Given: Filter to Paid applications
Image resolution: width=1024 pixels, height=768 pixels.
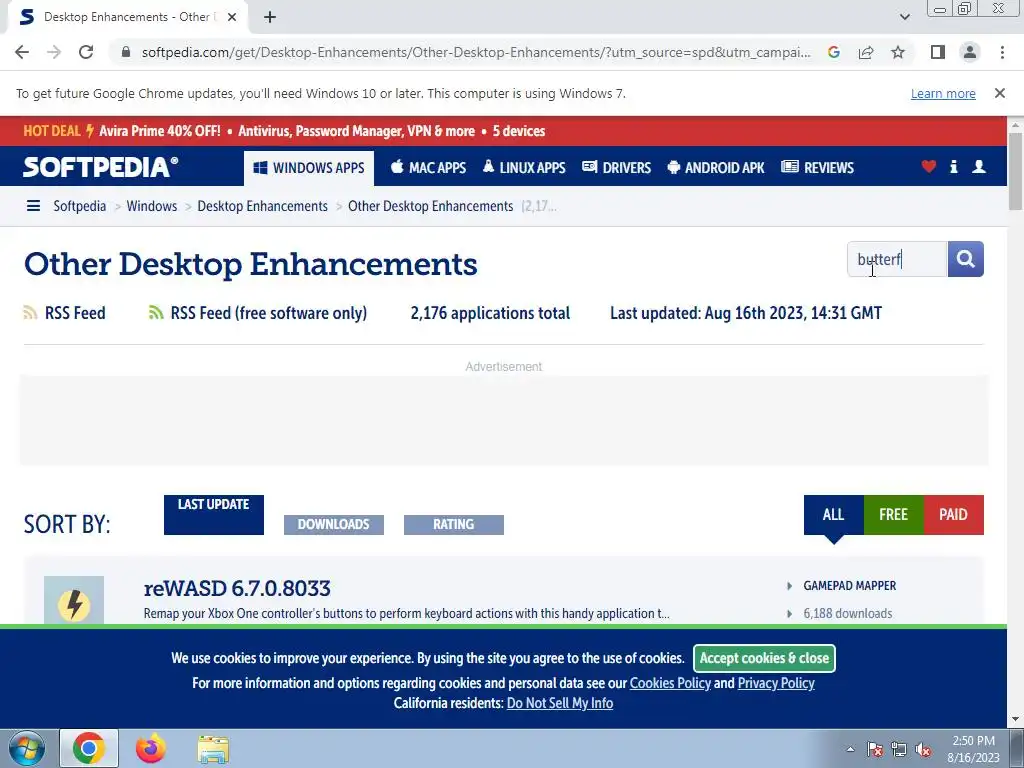Looking at the screenshot, I should point(953,515).
